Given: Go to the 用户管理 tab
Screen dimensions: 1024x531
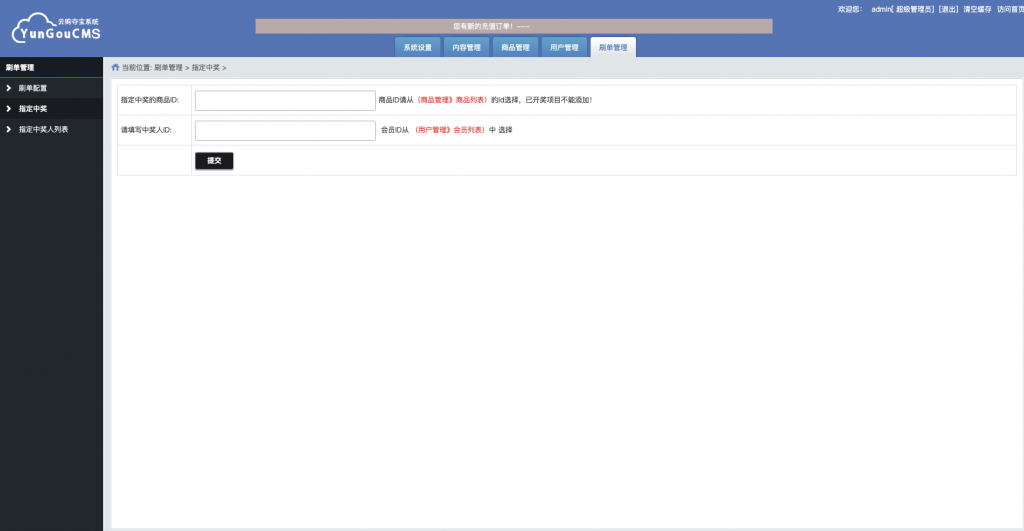Looking at the screenshot, I should pos(564,47).
